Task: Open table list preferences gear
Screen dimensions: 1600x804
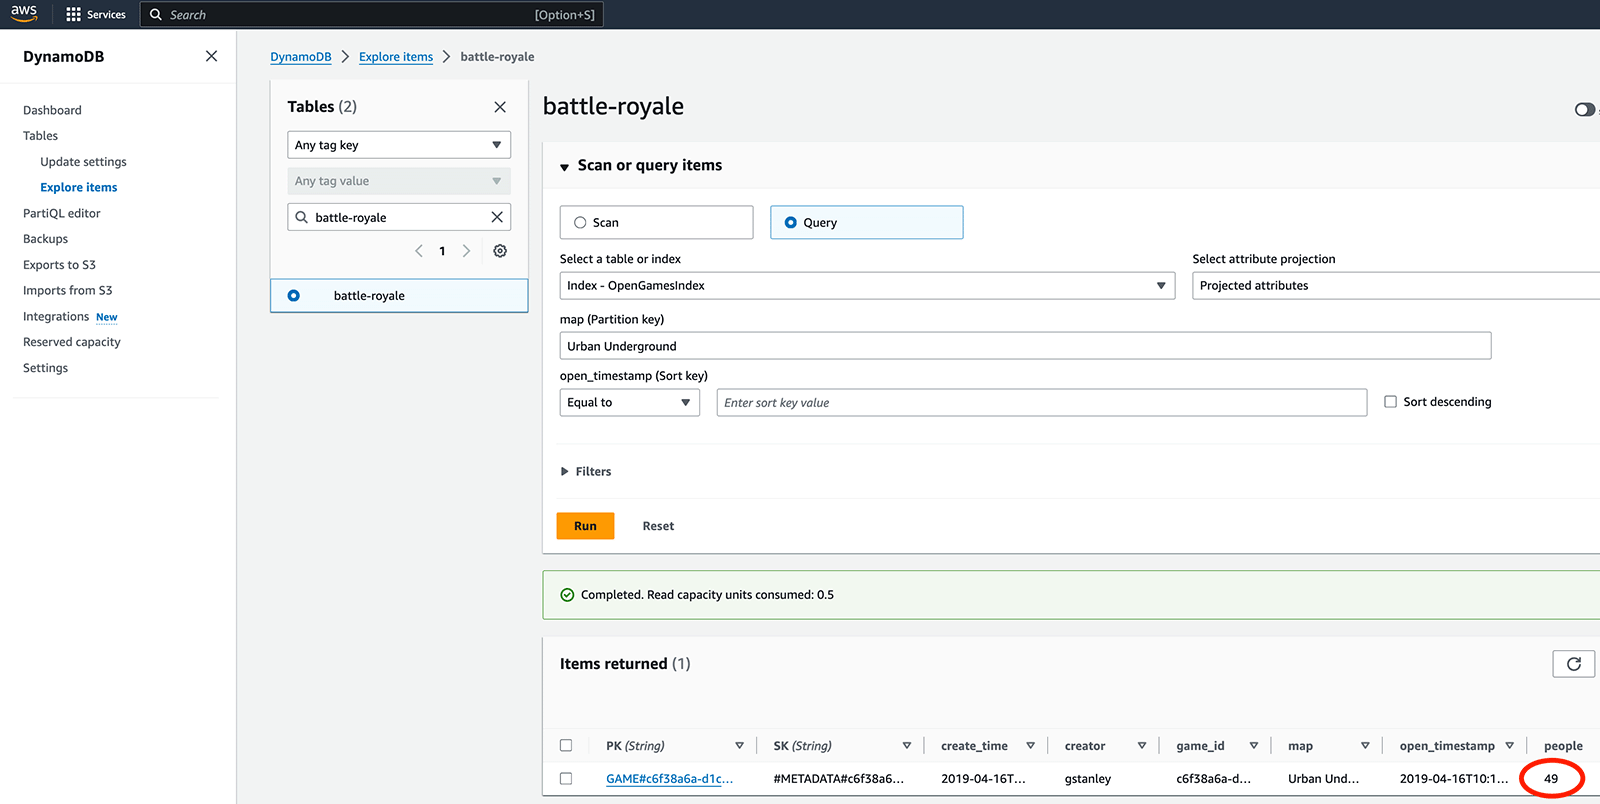Action: (x=500, y=251)
